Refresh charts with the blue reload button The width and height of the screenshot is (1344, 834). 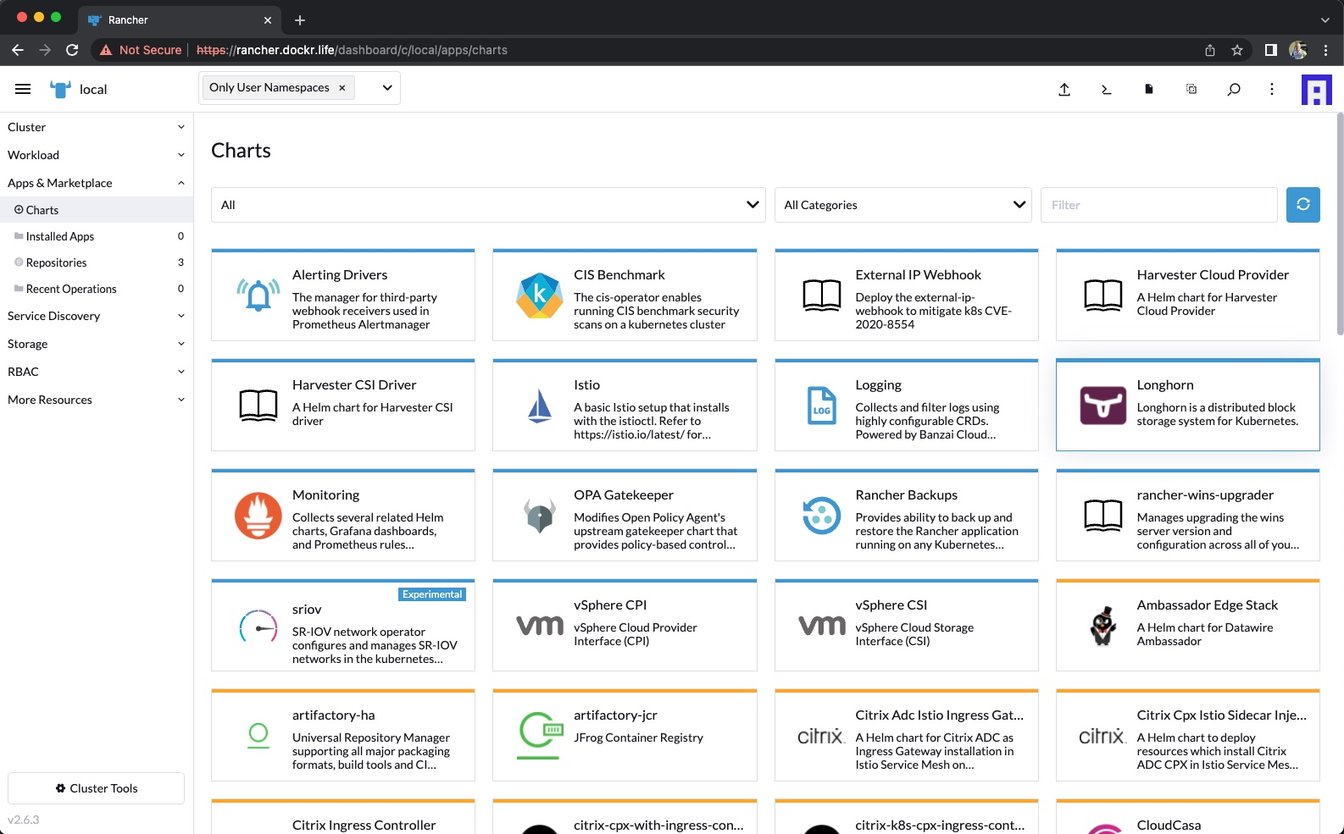coord(1302,205)
